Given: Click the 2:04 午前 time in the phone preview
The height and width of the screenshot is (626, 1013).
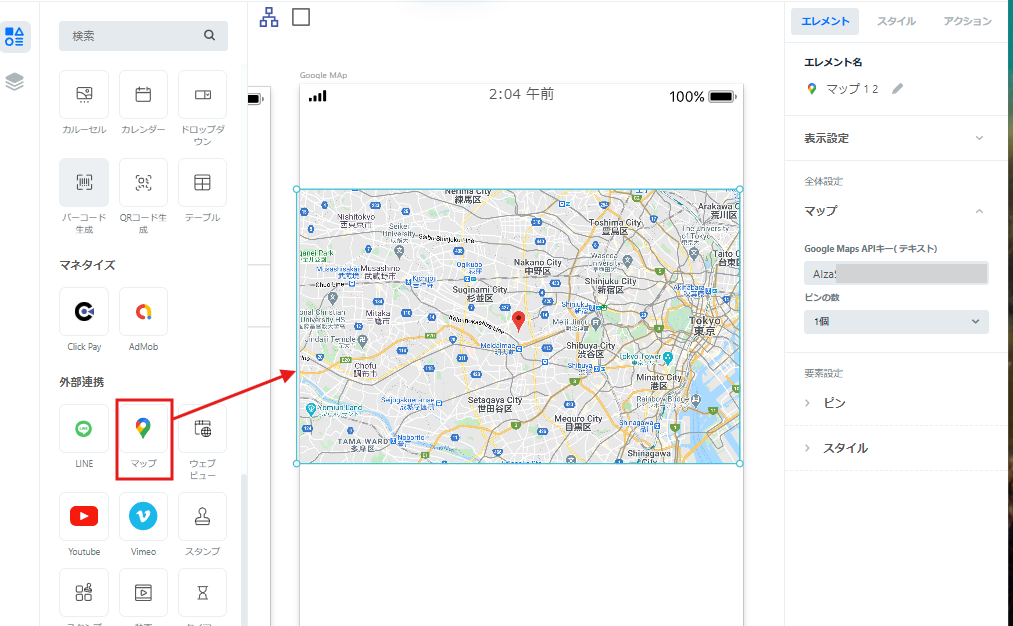Looking at the screenshot, I should [521, 94].
